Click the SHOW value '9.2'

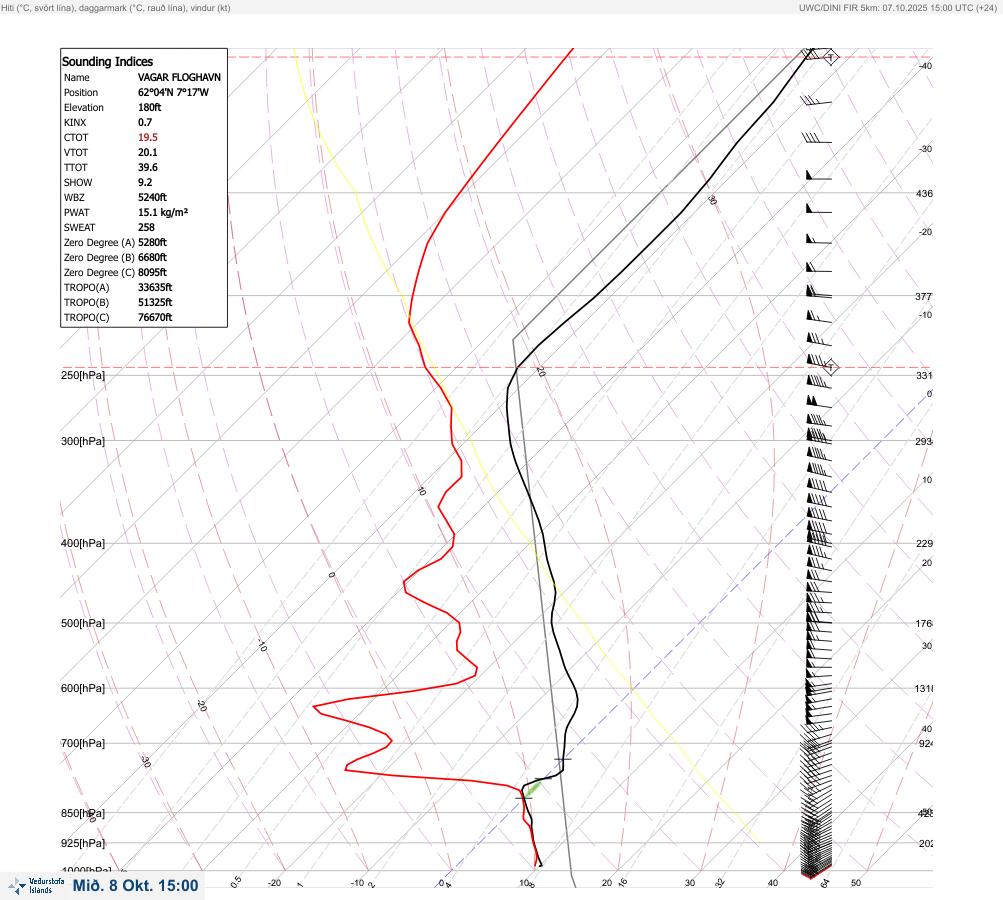pyautogui.click(x=145, y=182)
